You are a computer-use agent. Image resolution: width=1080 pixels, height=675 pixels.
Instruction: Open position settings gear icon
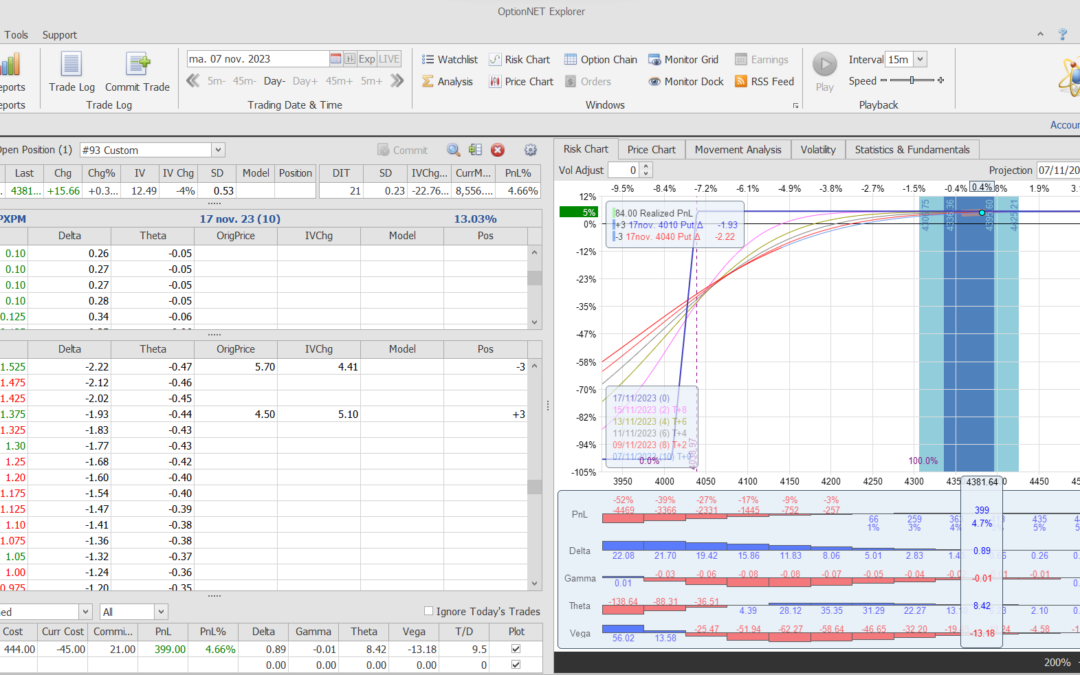point(531,150)
